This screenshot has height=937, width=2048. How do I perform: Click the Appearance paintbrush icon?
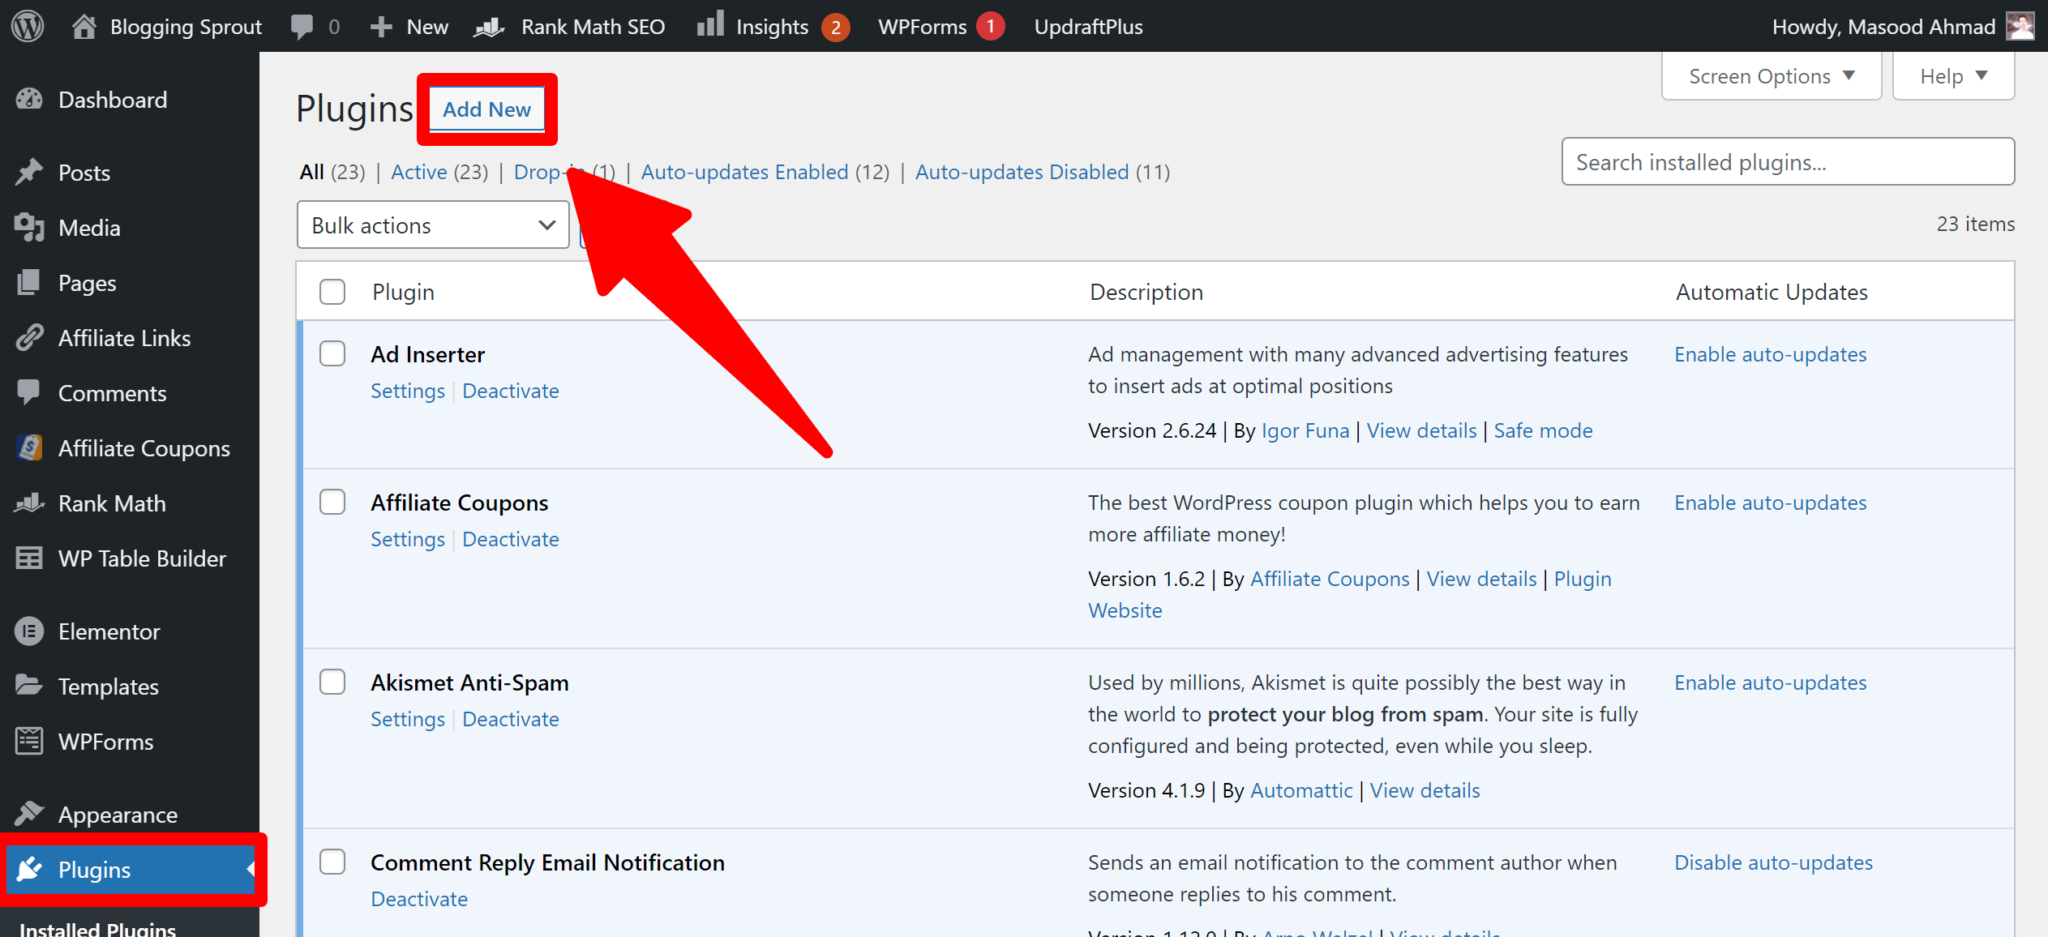[30, 814]
